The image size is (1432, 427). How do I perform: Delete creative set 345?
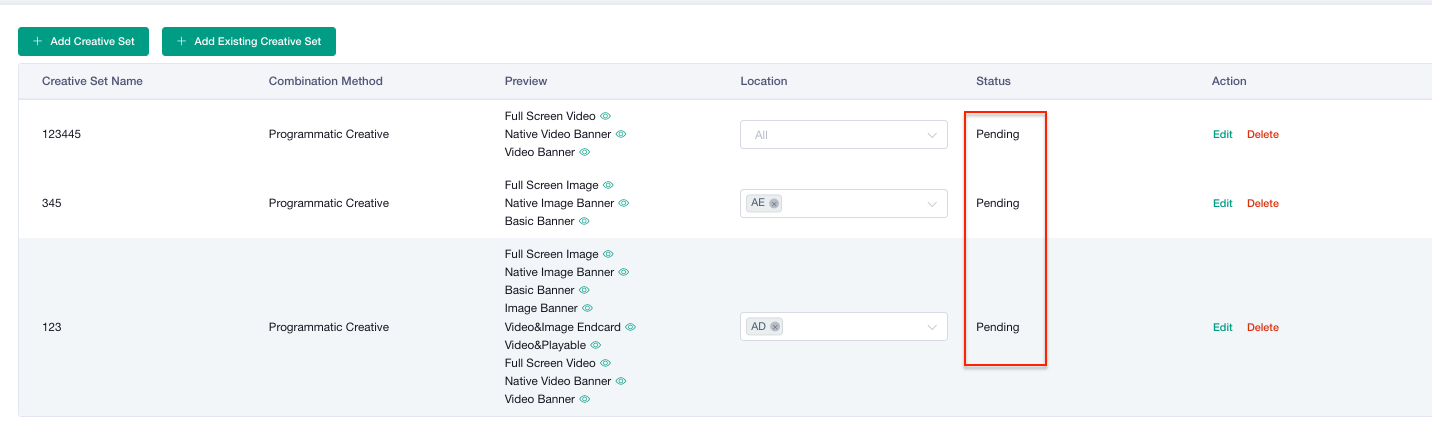click(x=1262, y=203)
